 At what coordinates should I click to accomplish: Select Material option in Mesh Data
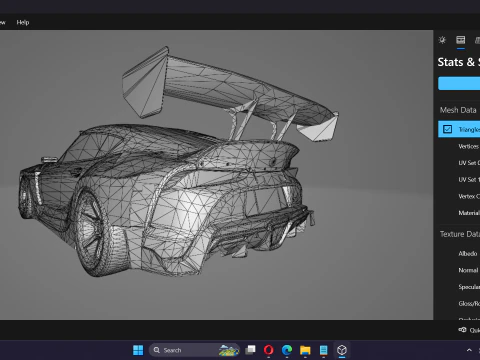pyautogui.click(x=469, y=213)
